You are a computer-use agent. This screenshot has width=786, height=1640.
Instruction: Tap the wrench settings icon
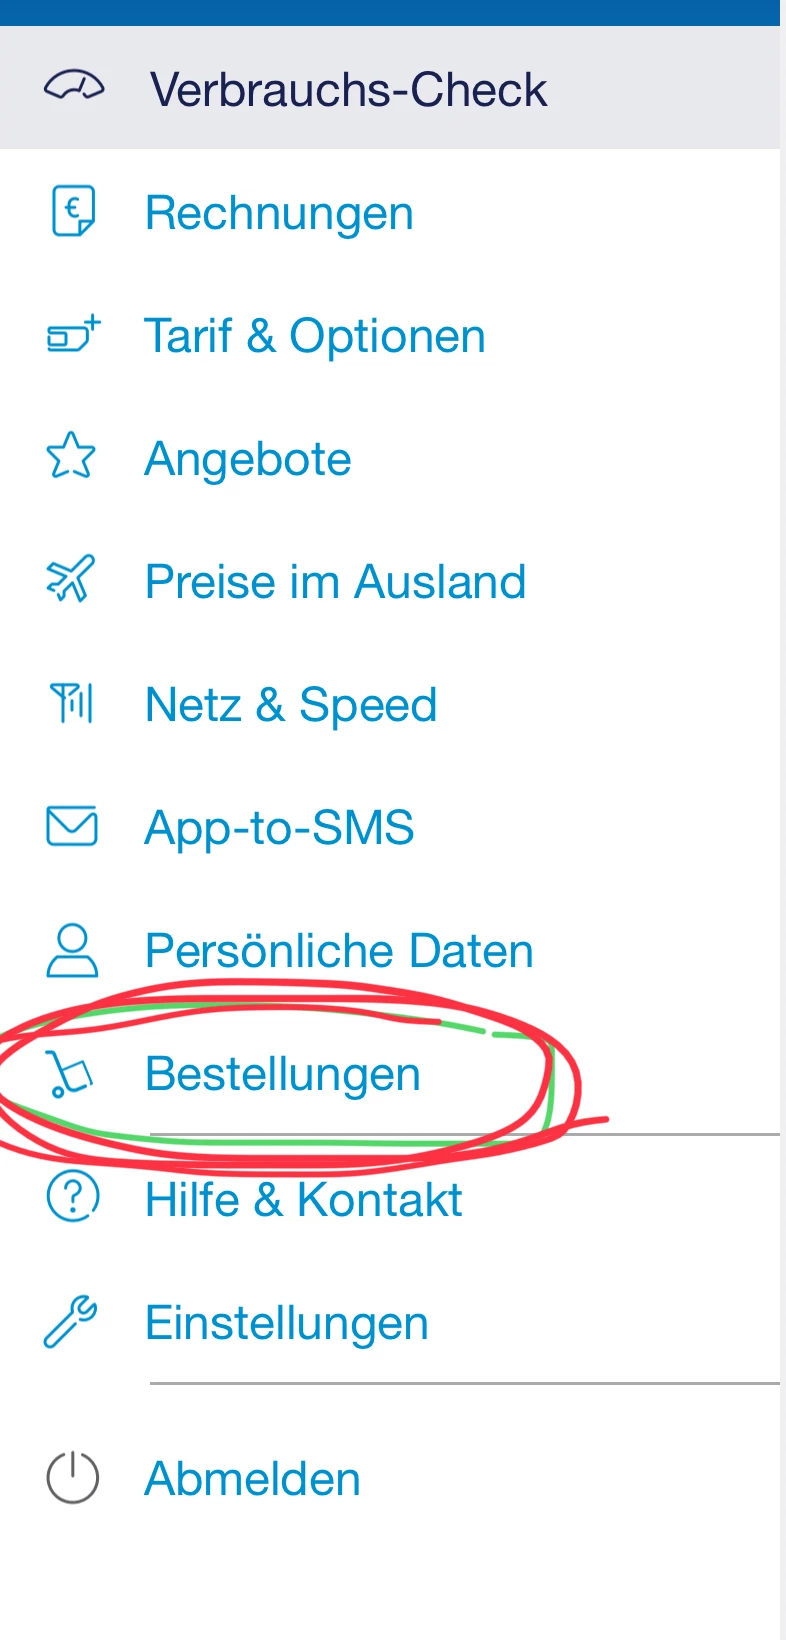pyautogui.click(x=71, y=1322)
